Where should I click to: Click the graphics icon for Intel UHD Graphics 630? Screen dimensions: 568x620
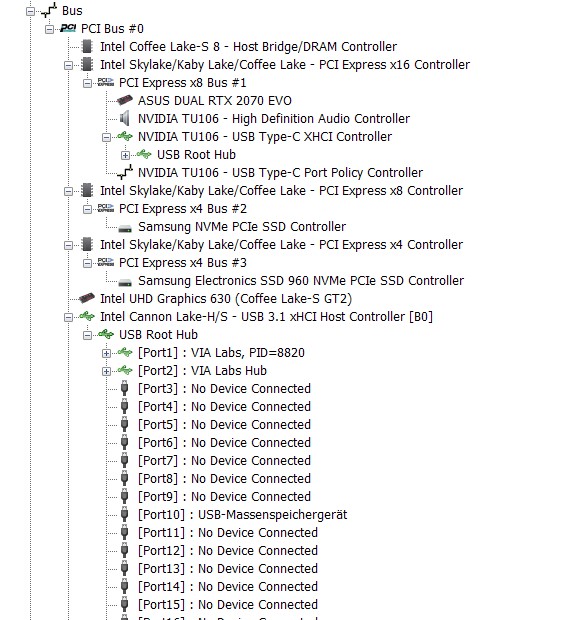pyautogui.click(x=87, y=299)
